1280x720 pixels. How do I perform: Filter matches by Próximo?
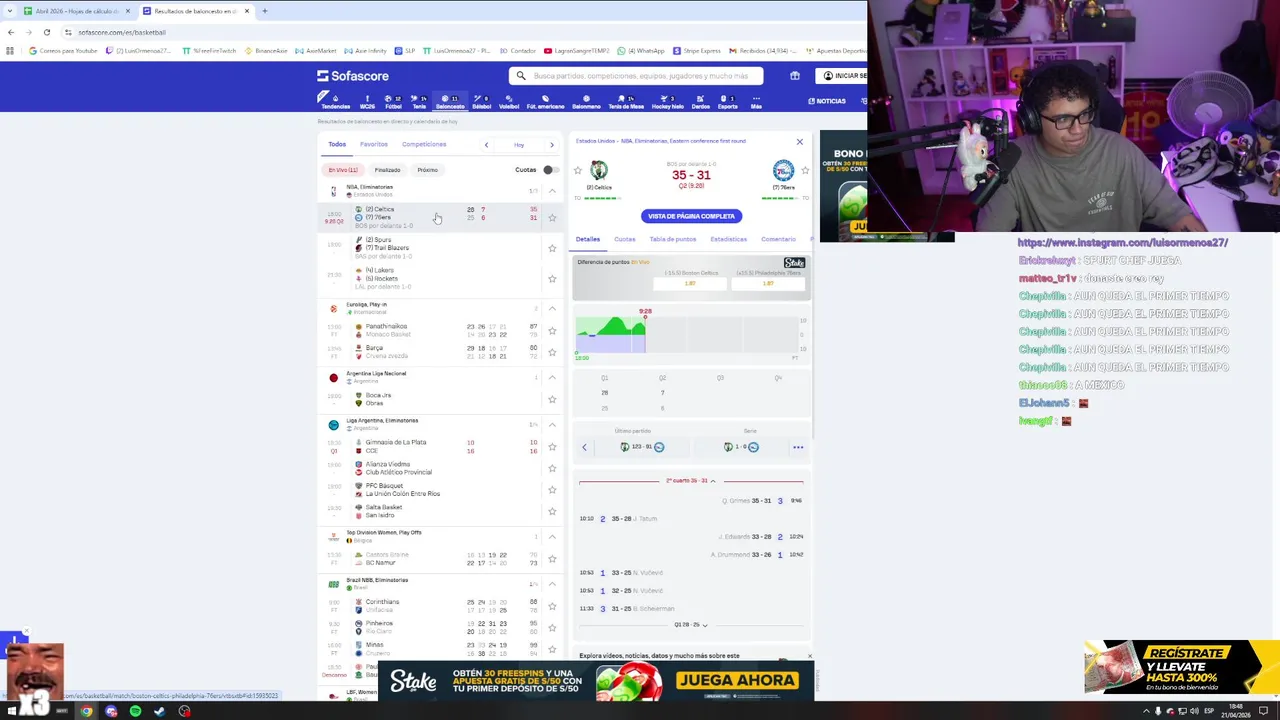427,170
